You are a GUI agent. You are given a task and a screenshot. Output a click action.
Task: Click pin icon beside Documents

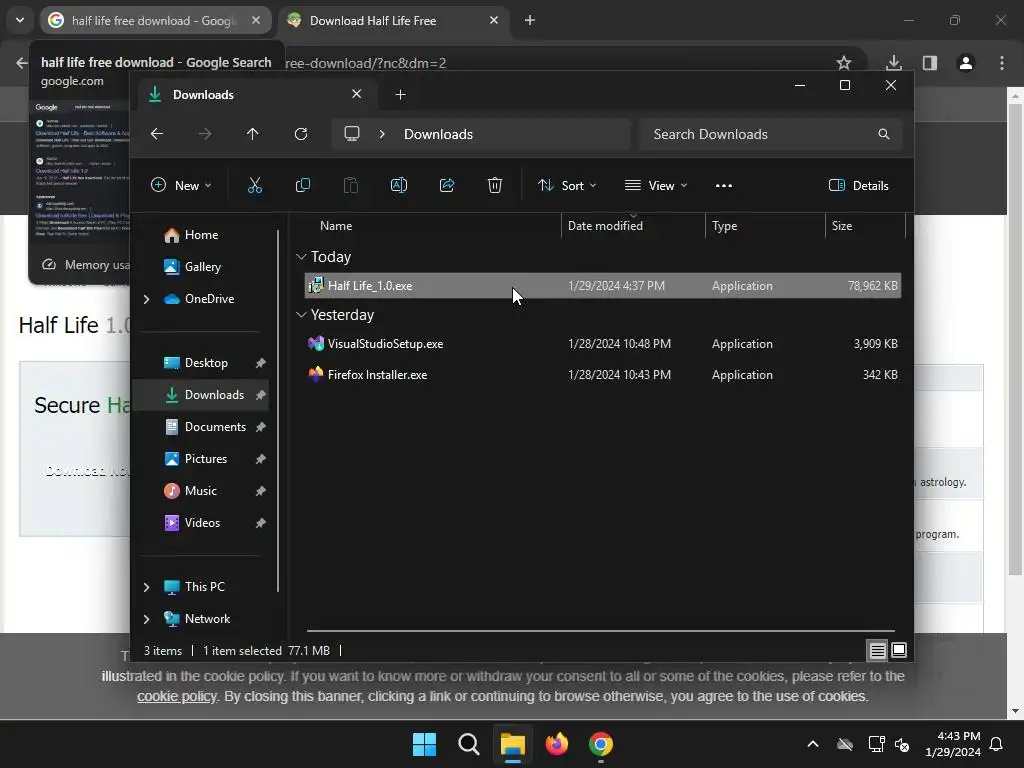point(261,427)
